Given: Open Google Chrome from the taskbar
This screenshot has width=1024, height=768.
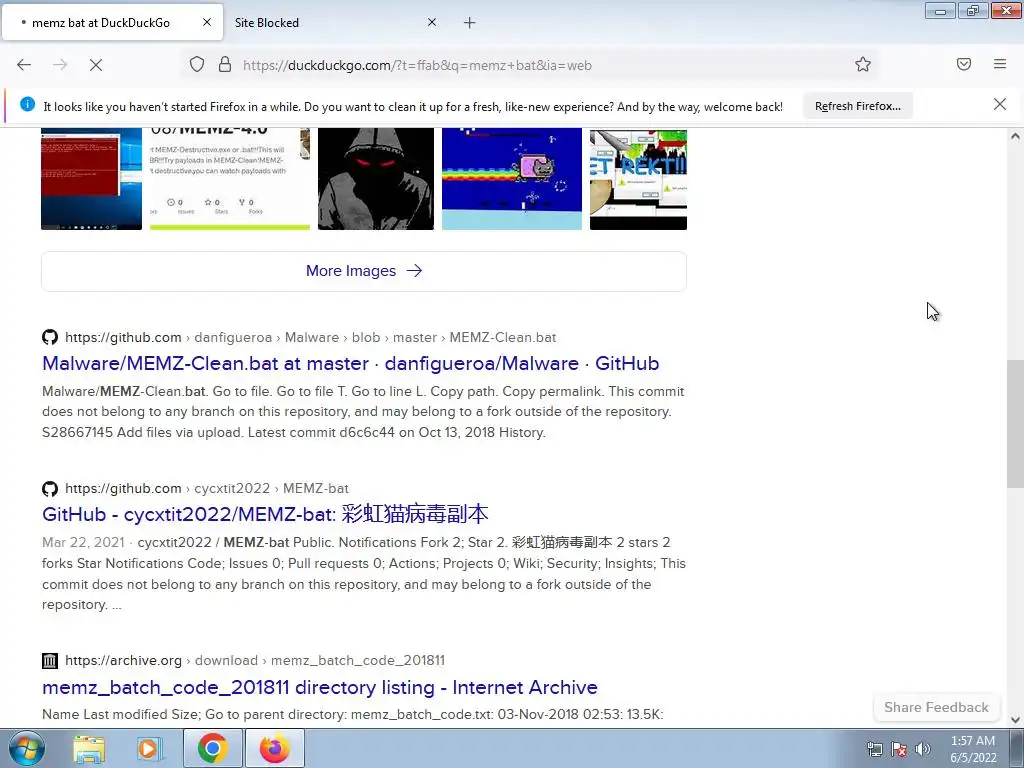Looking at the screenshot, I should click(212, 748).
